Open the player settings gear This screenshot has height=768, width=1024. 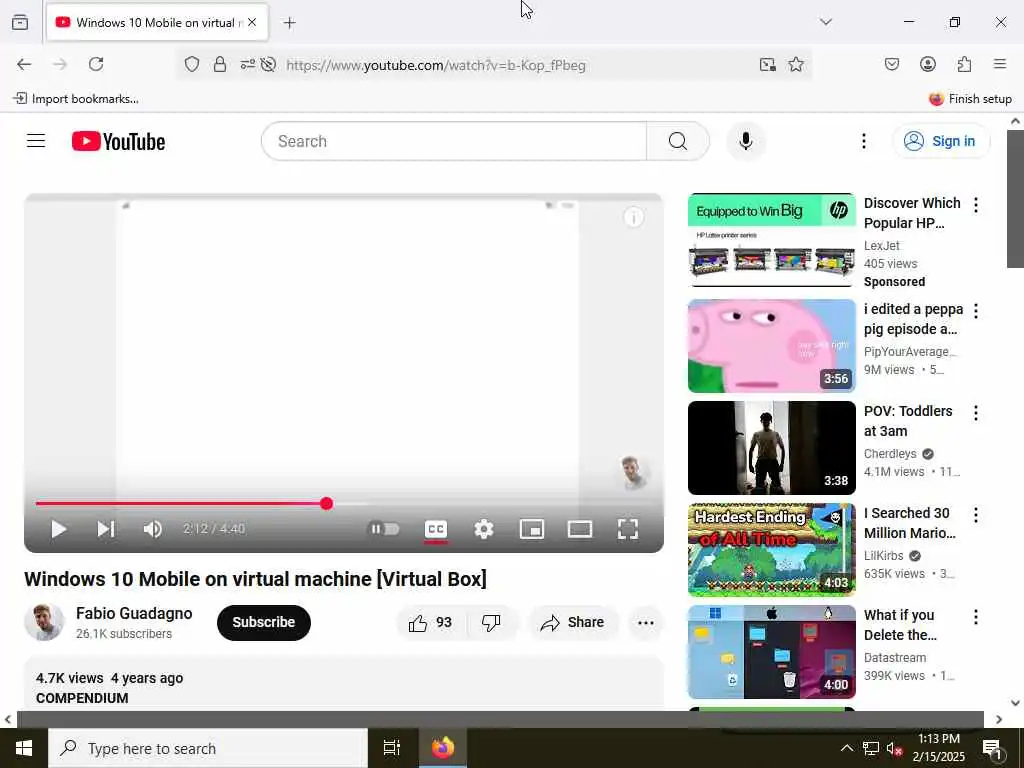click(x=483, y=529)
